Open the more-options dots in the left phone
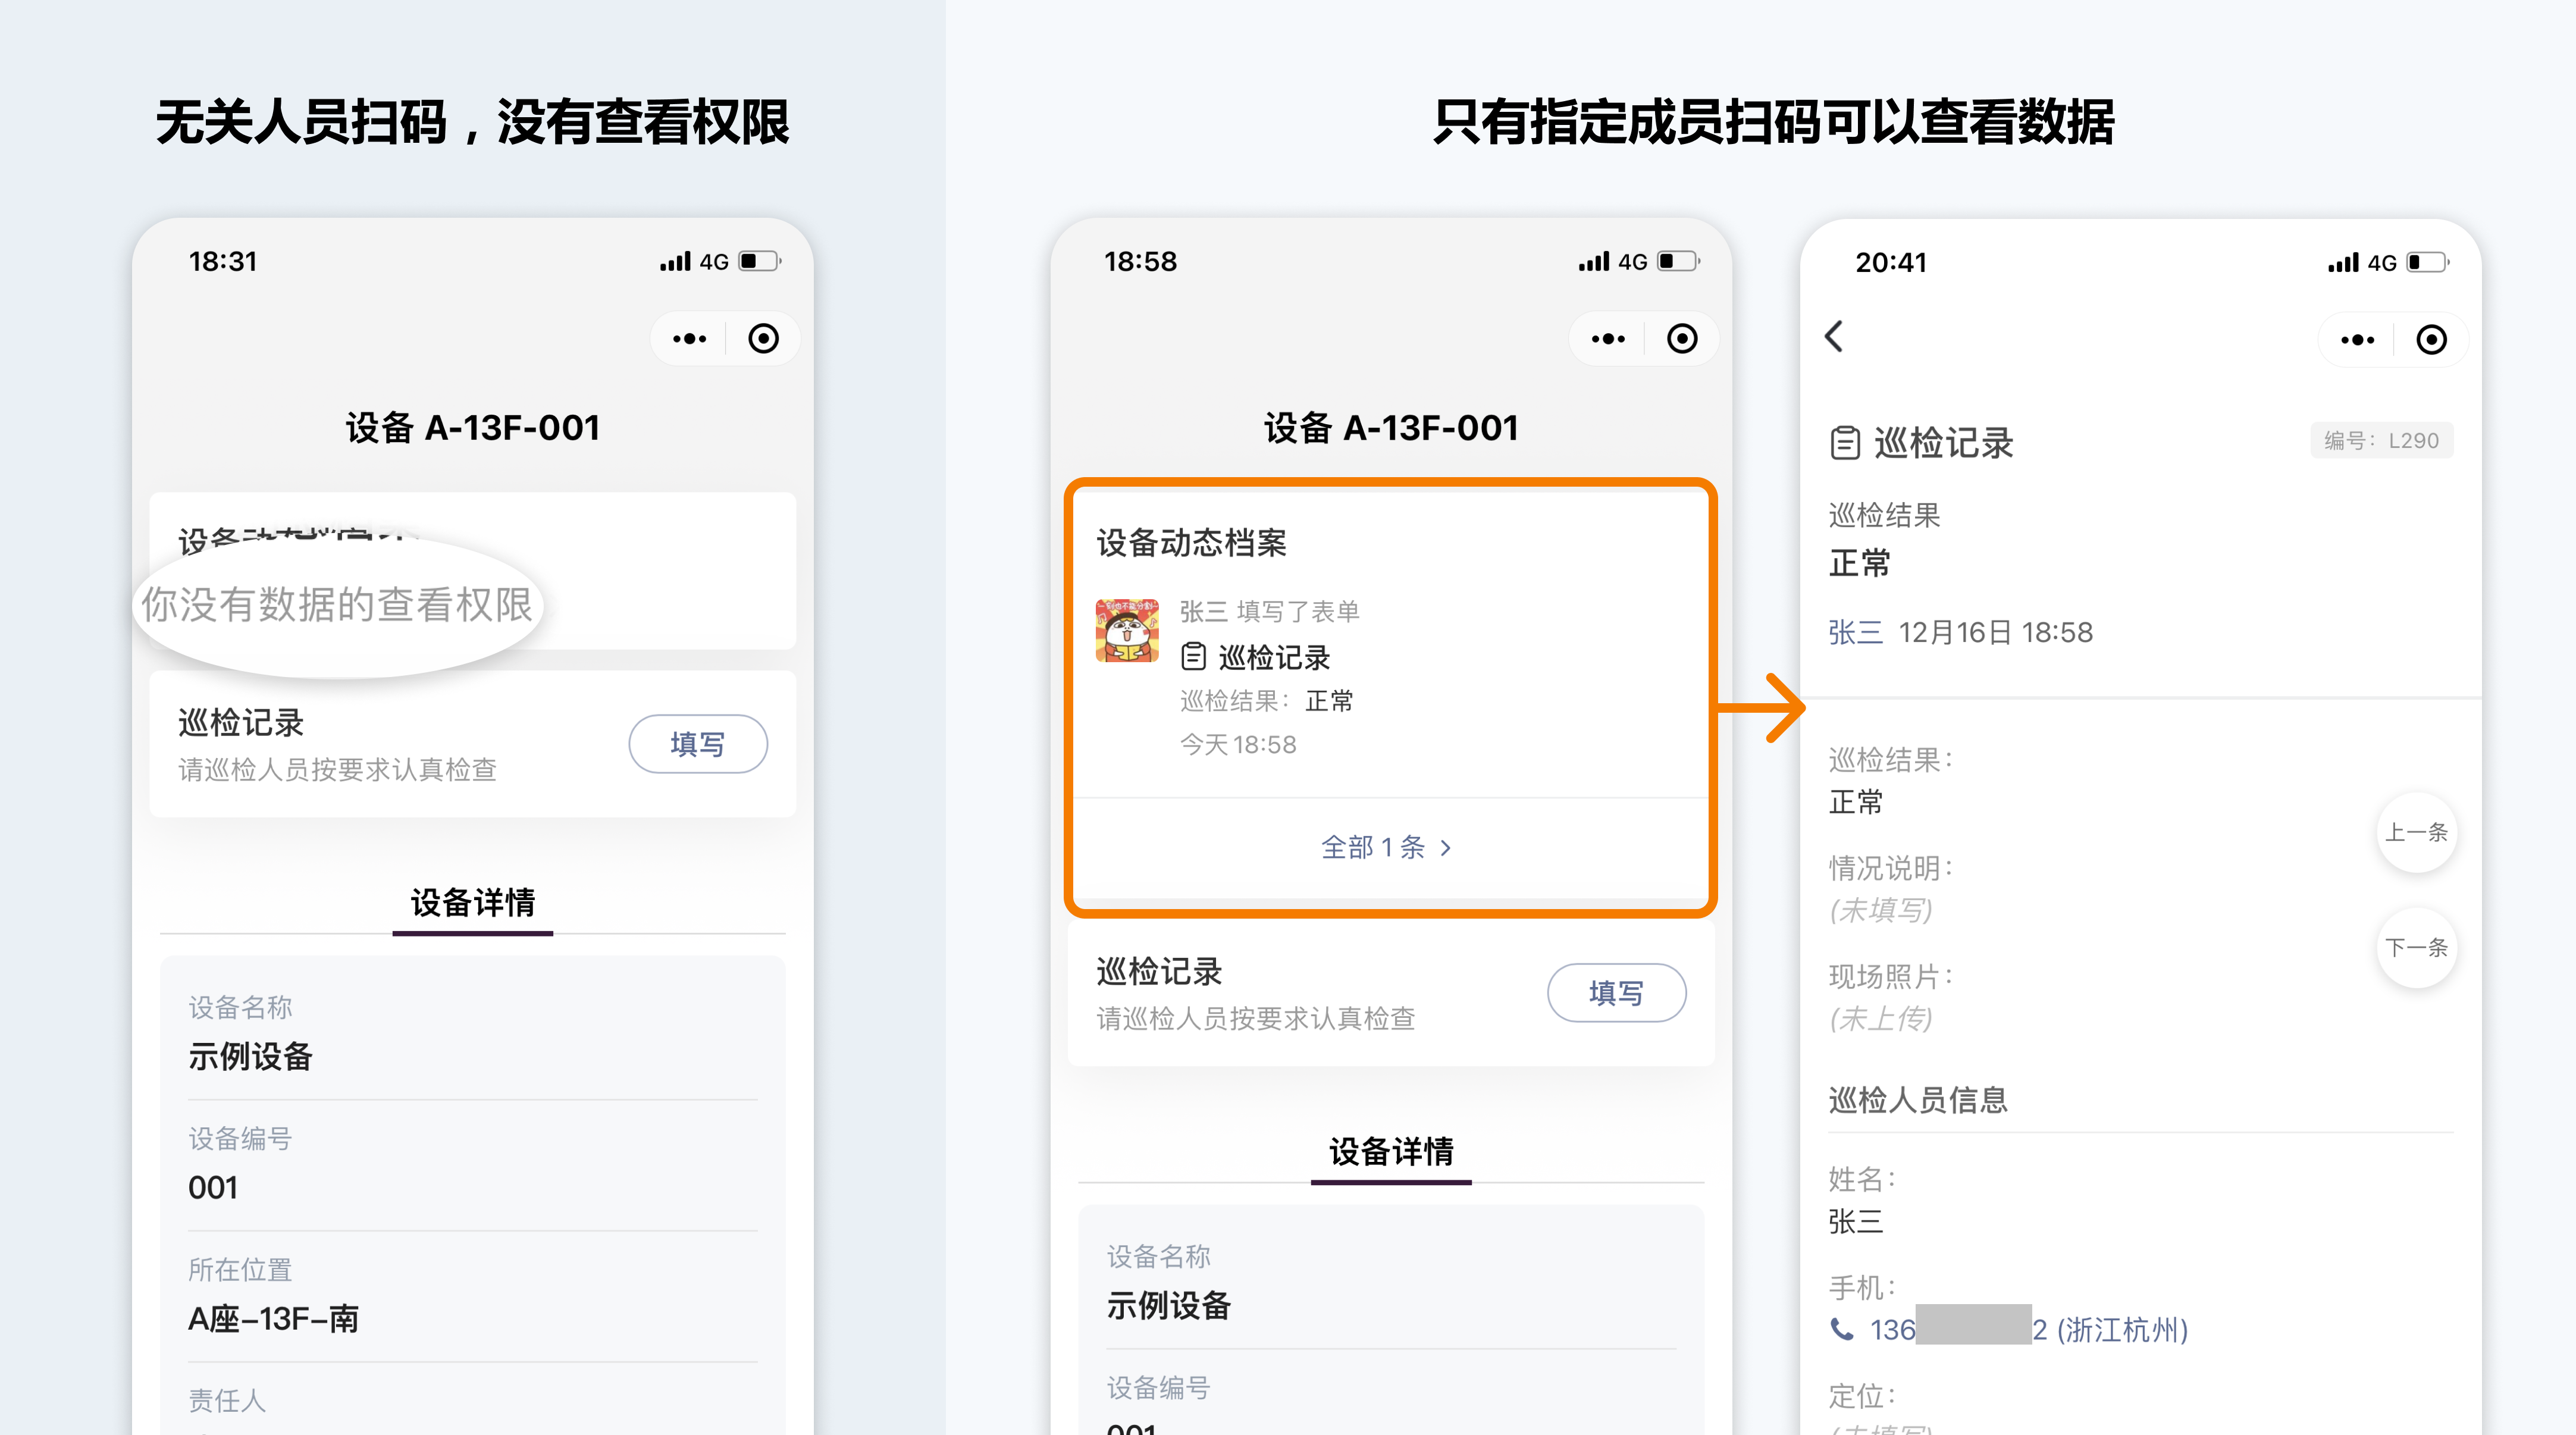2576x1435 pixels. 689,339
